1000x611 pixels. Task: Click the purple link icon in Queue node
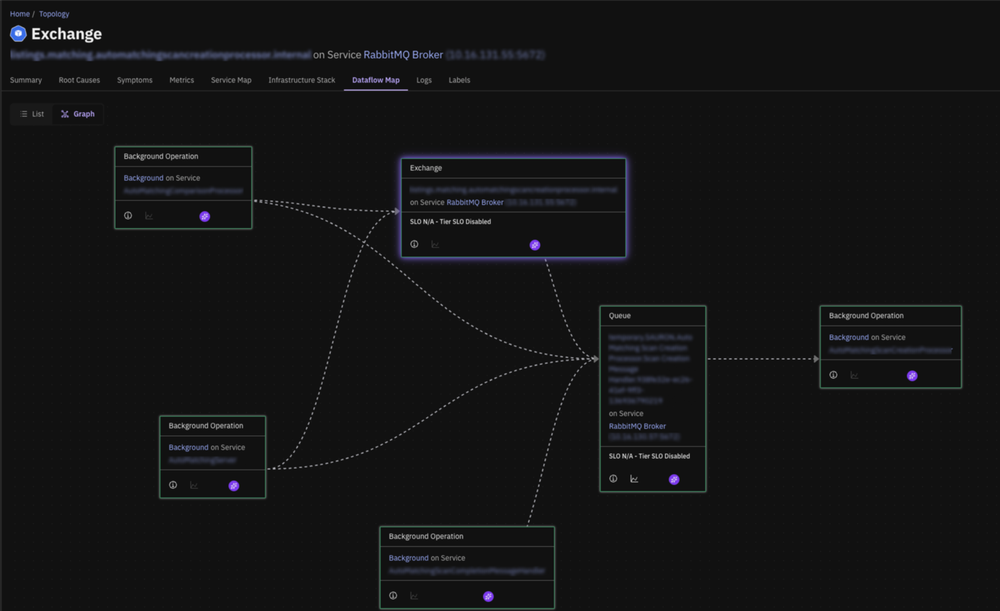point(673,479)
